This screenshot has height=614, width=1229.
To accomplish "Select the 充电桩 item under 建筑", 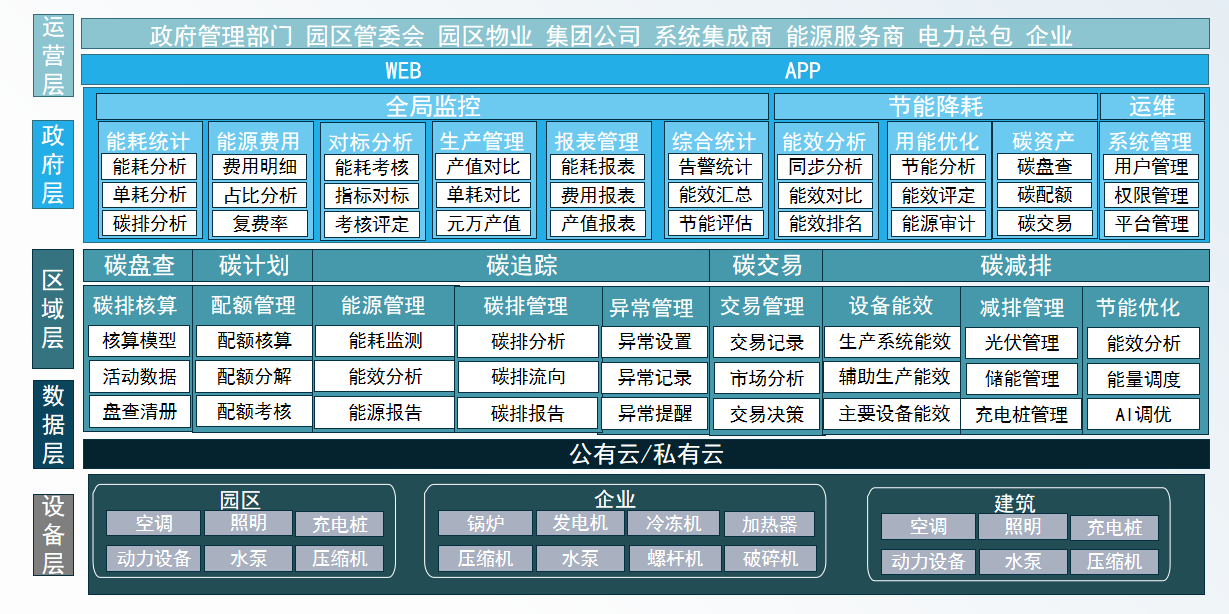I will click(1113, 528).
